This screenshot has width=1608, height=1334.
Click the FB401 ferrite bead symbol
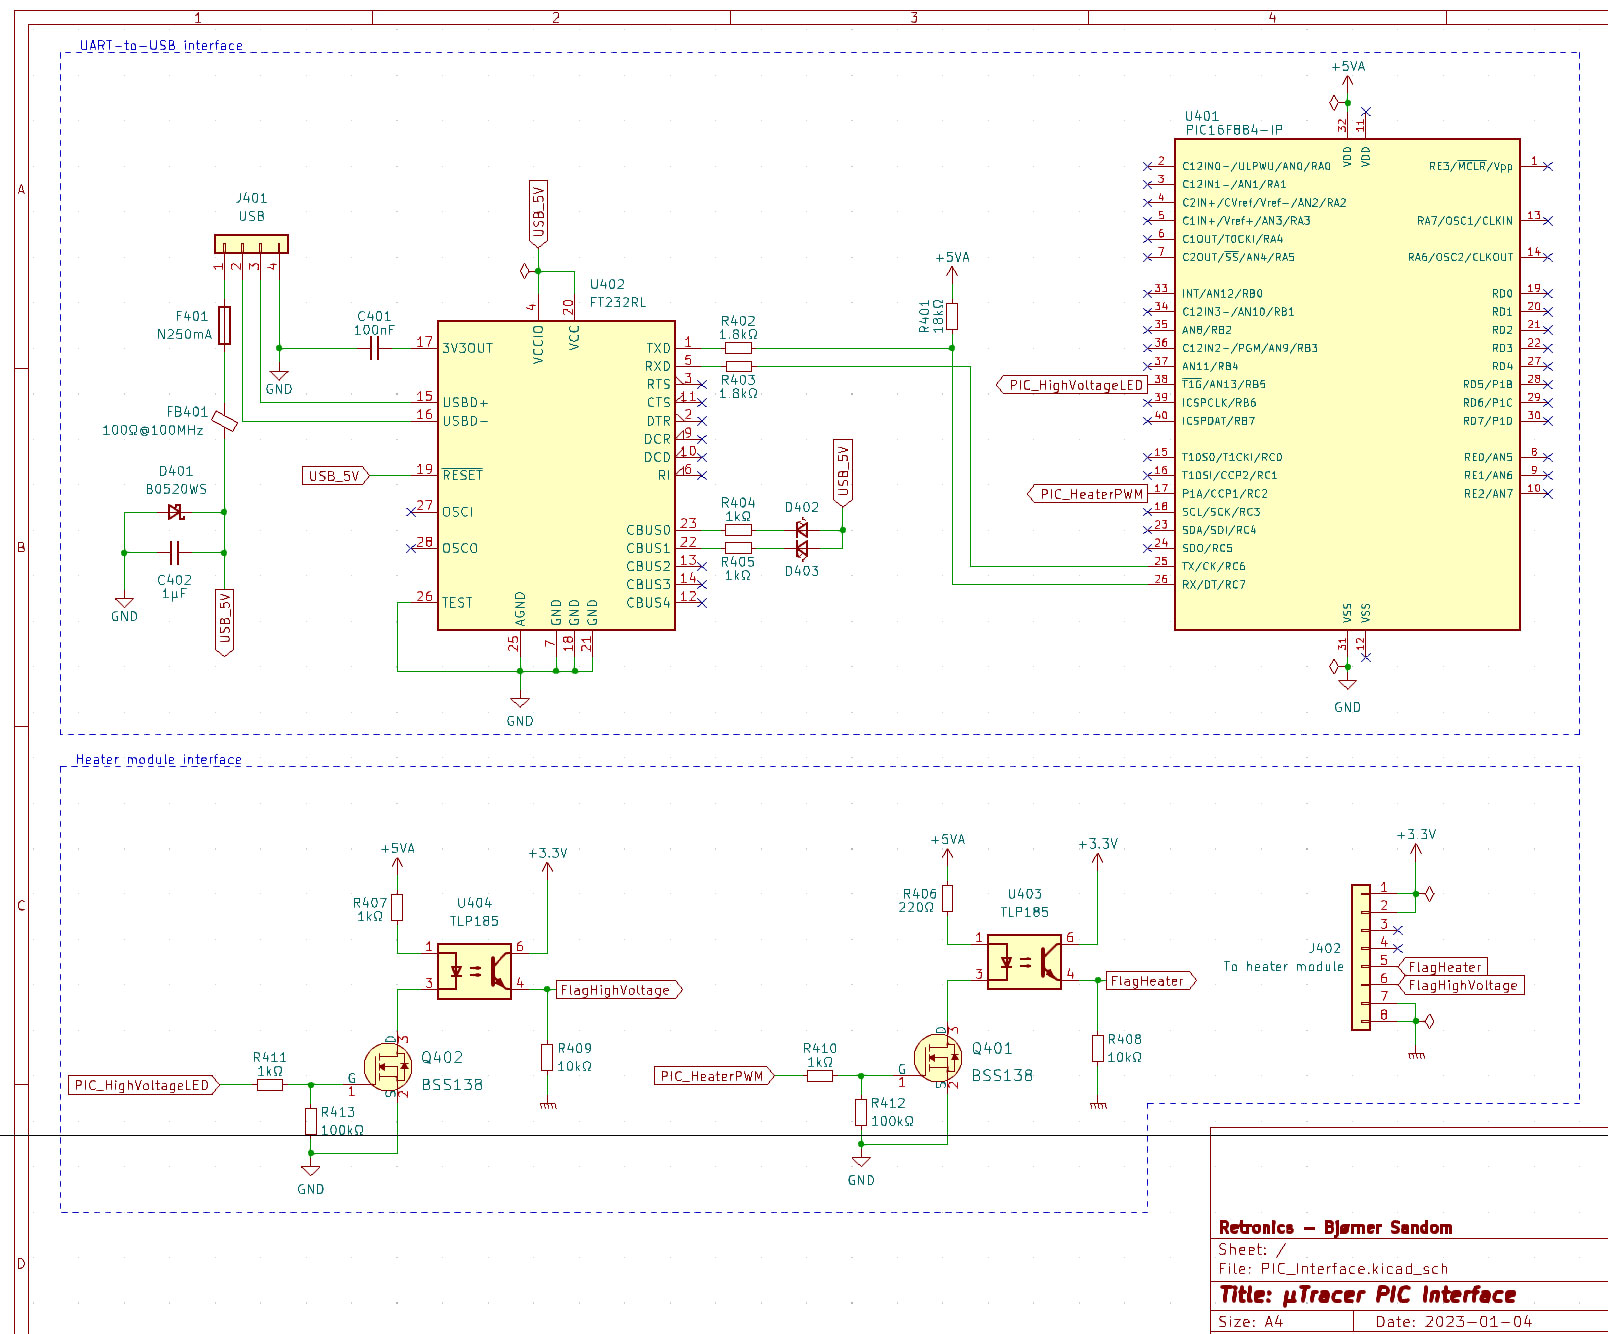(225, 422)
